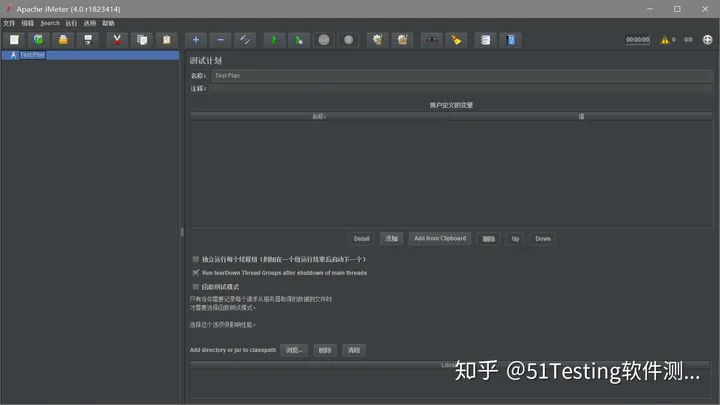This screenshot has width=720, height=405.
Task: Click the Stop test round icon
Action: pos(324,40)
